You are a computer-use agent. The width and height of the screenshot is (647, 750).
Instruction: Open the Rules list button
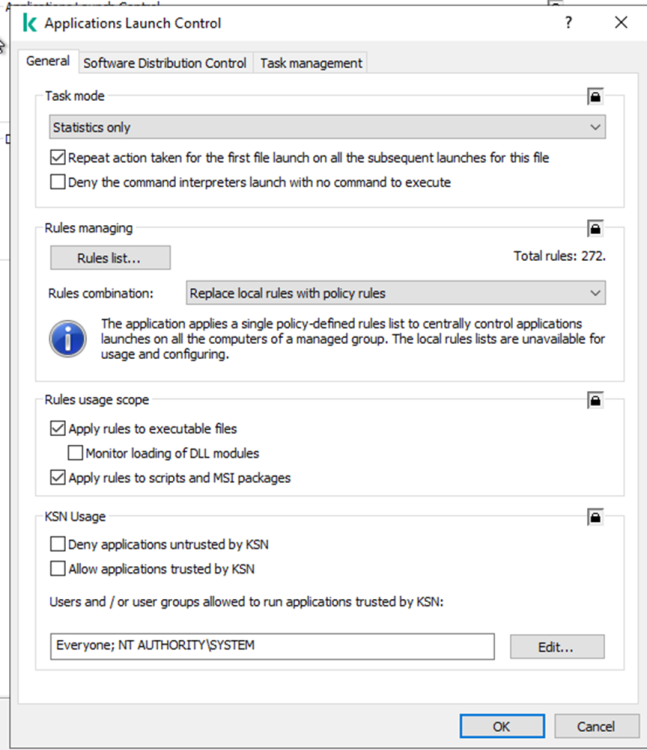click(x=110, y=258)
